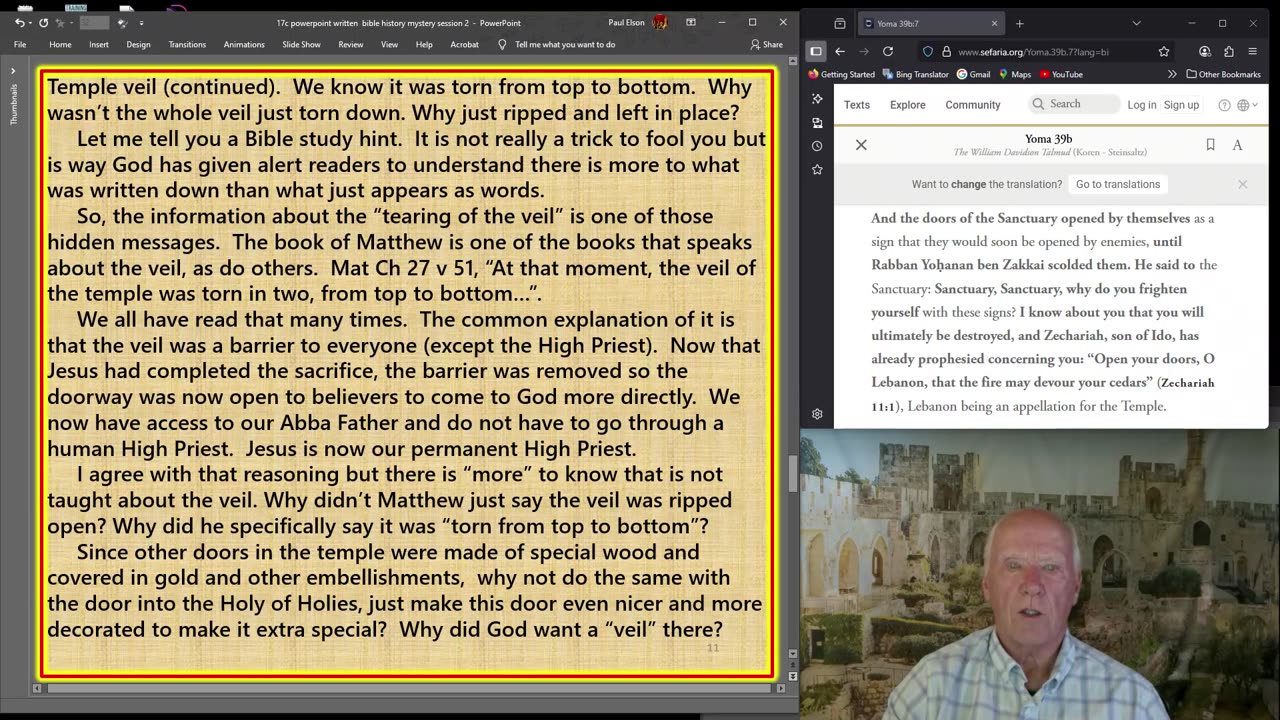Open the Transitions ribbon tab
The image size is (1280, 720).
pyautogui.click(x=187, y=44)
